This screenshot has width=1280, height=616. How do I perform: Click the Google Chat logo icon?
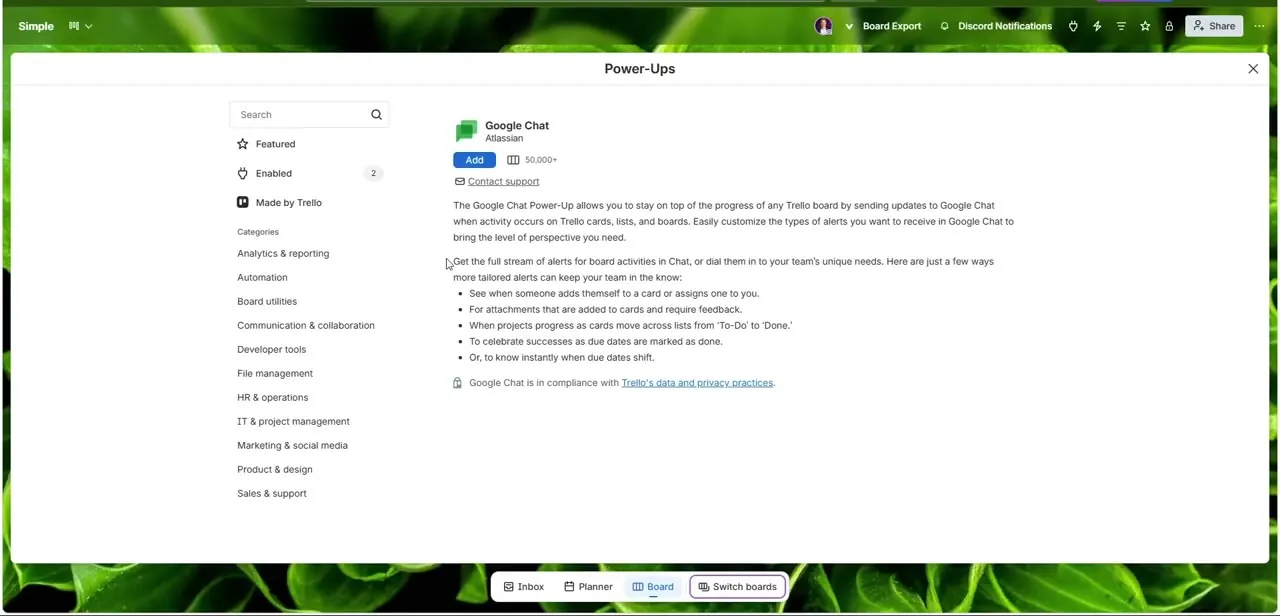tap(466, 131)
